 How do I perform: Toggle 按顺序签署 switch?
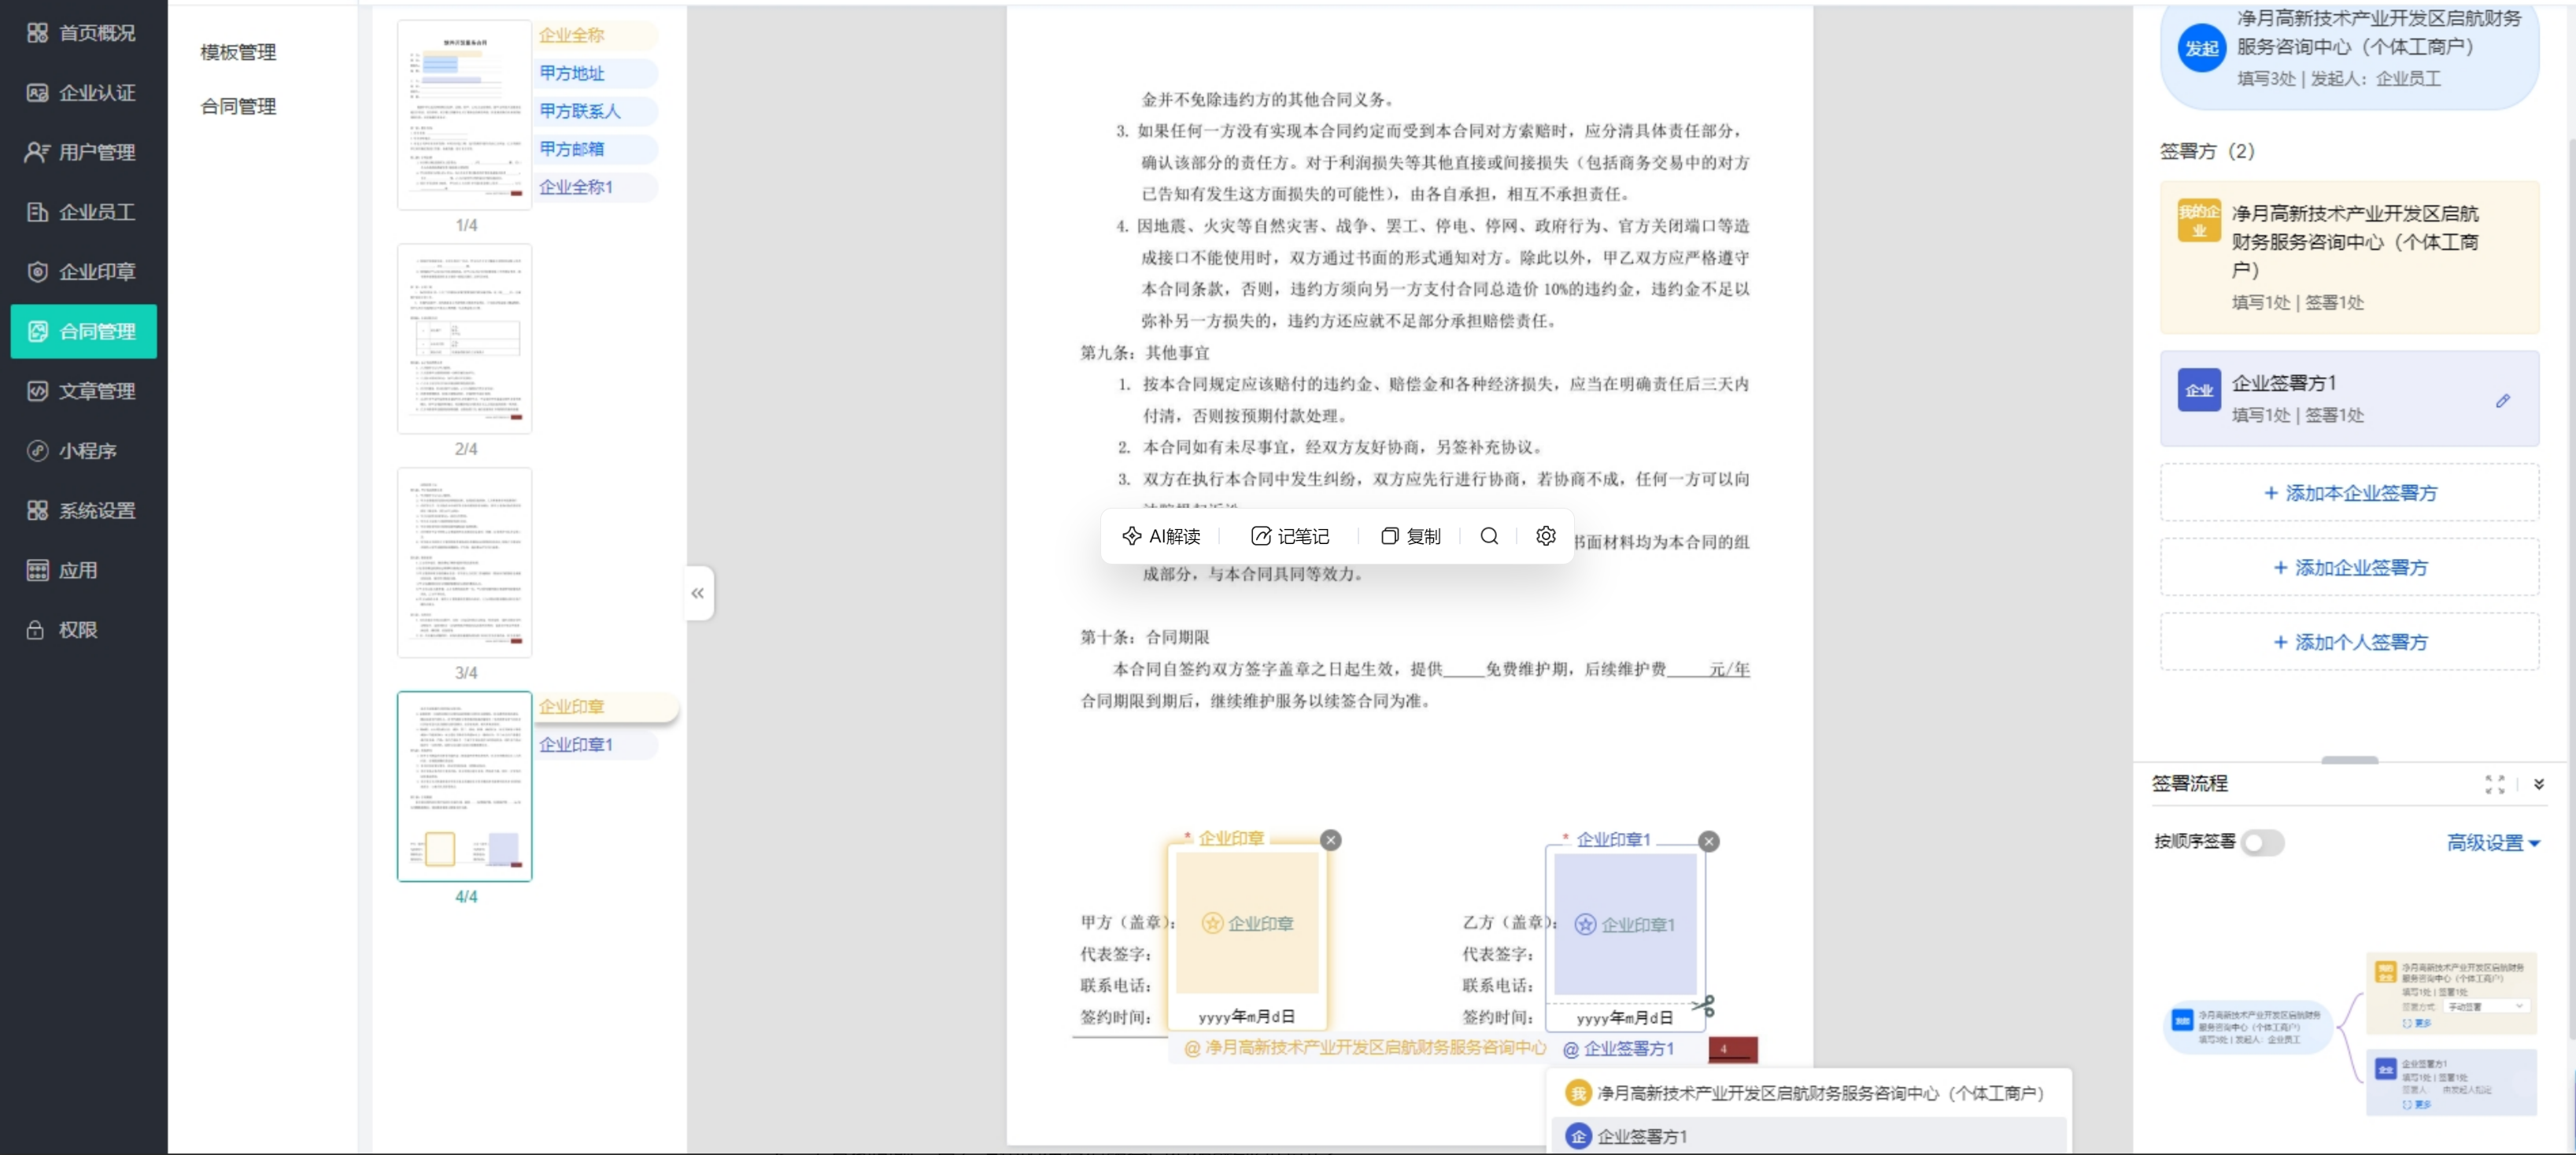click(x=2262, y=842)
